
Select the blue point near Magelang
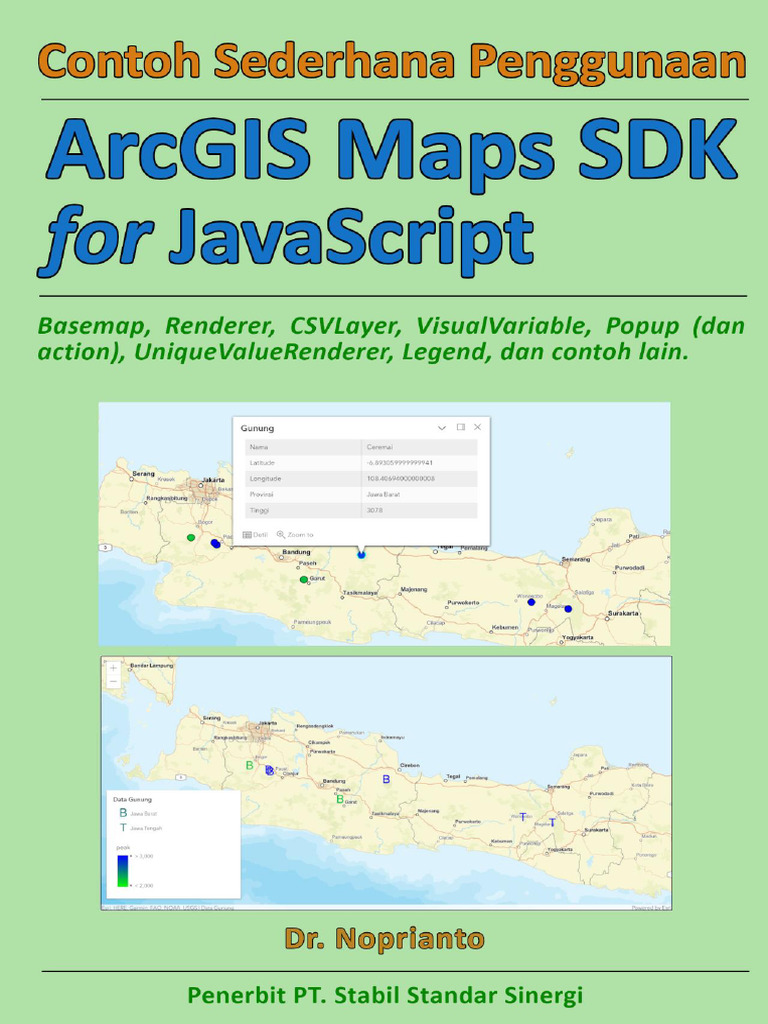[568, 609]
